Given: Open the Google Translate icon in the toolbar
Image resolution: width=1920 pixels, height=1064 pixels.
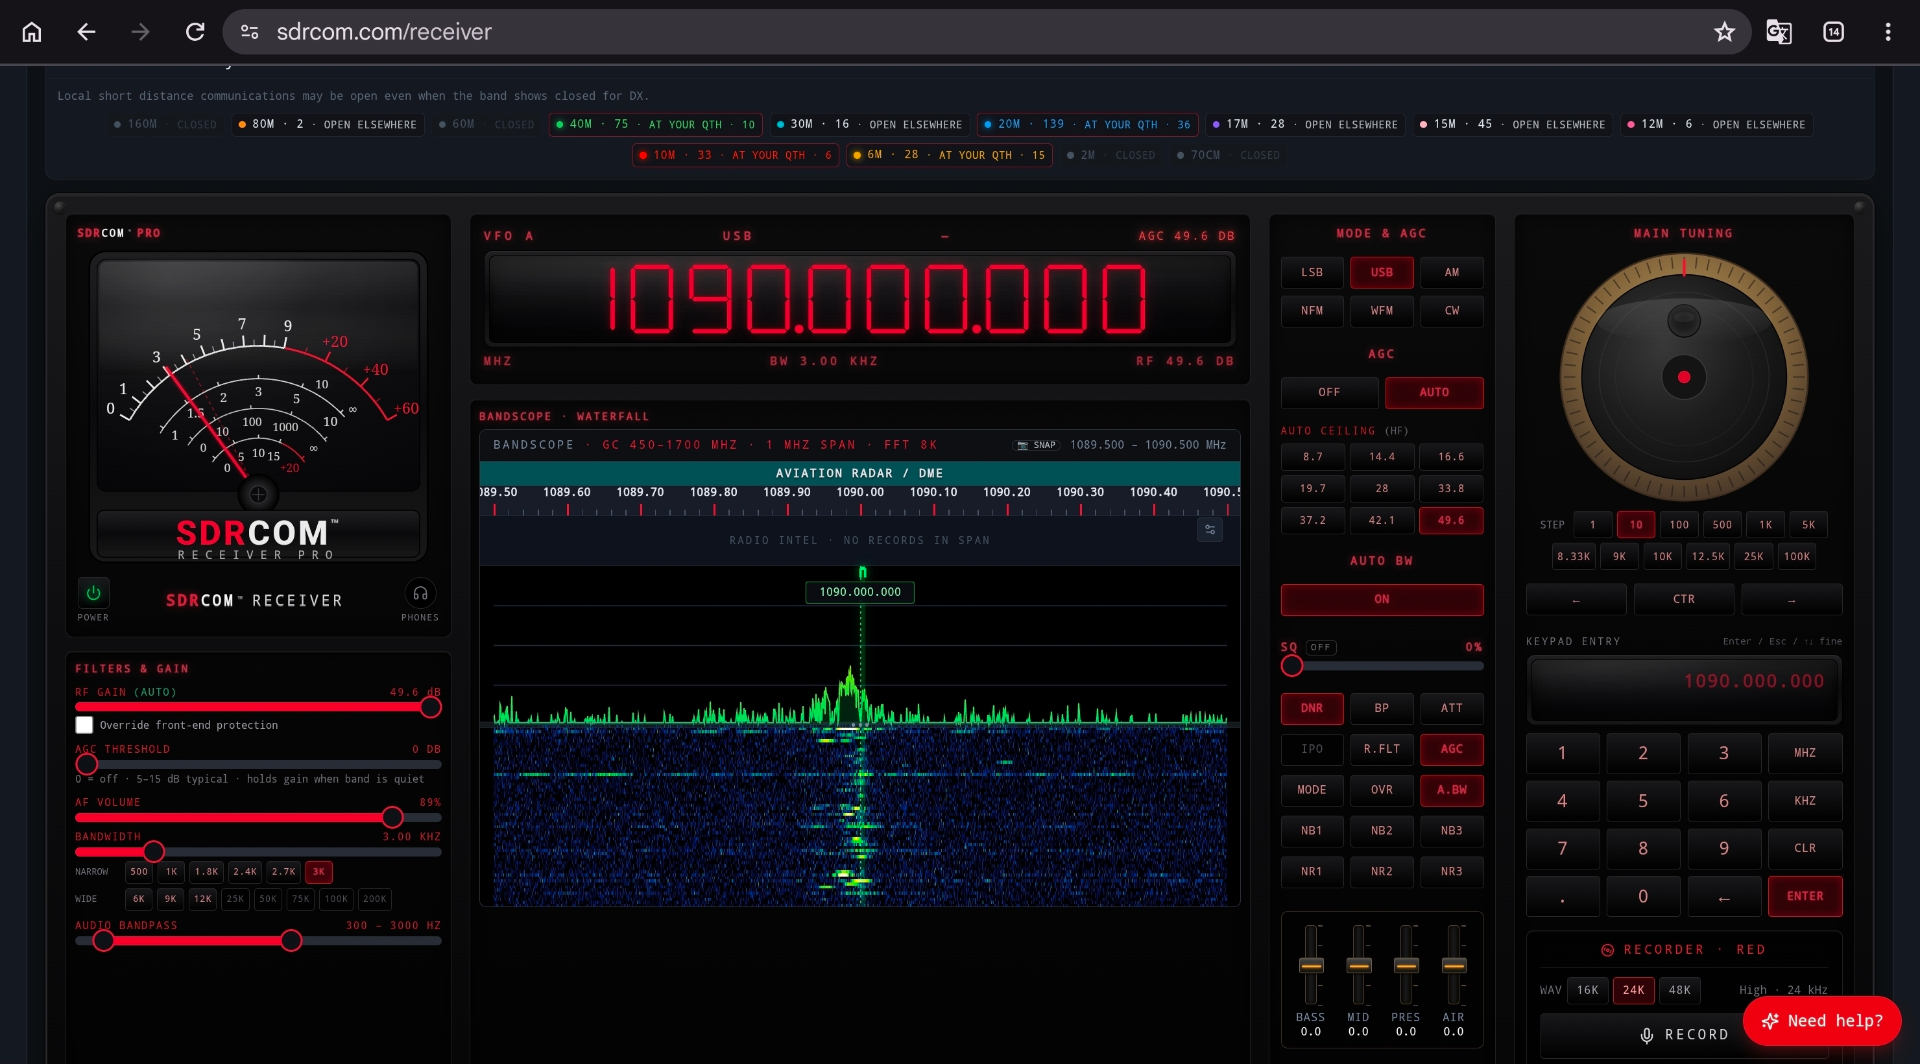Looking at the screenshot, I should [1778, 32].
